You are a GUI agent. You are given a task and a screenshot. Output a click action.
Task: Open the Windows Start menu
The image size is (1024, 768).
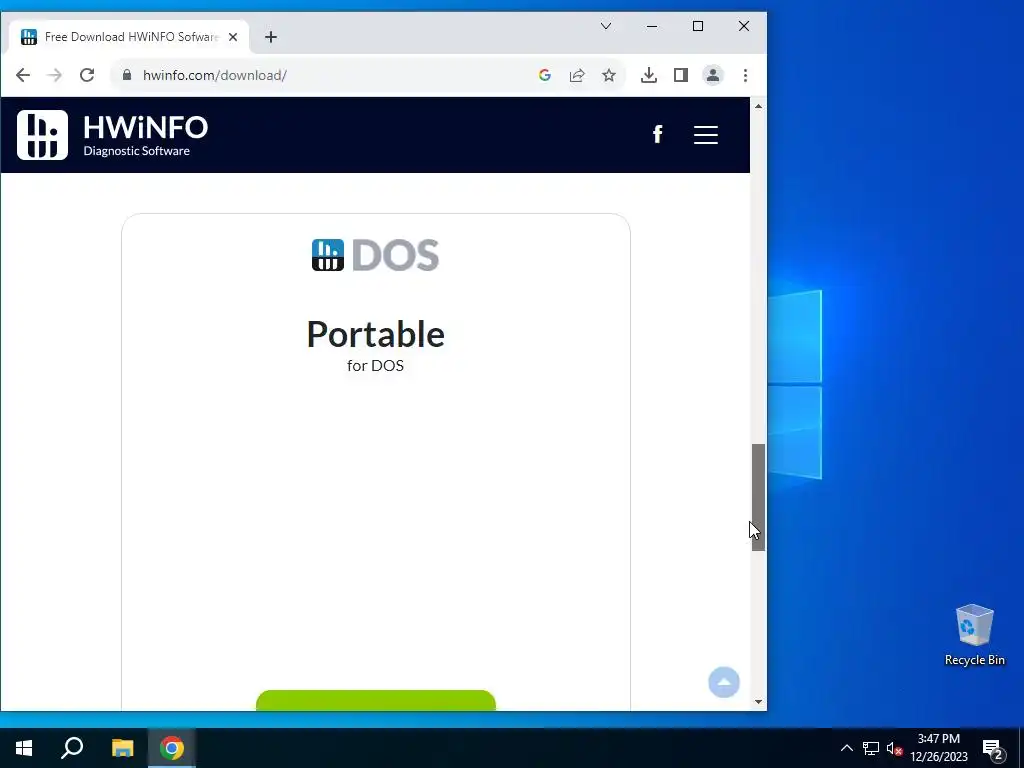point(24,748)
